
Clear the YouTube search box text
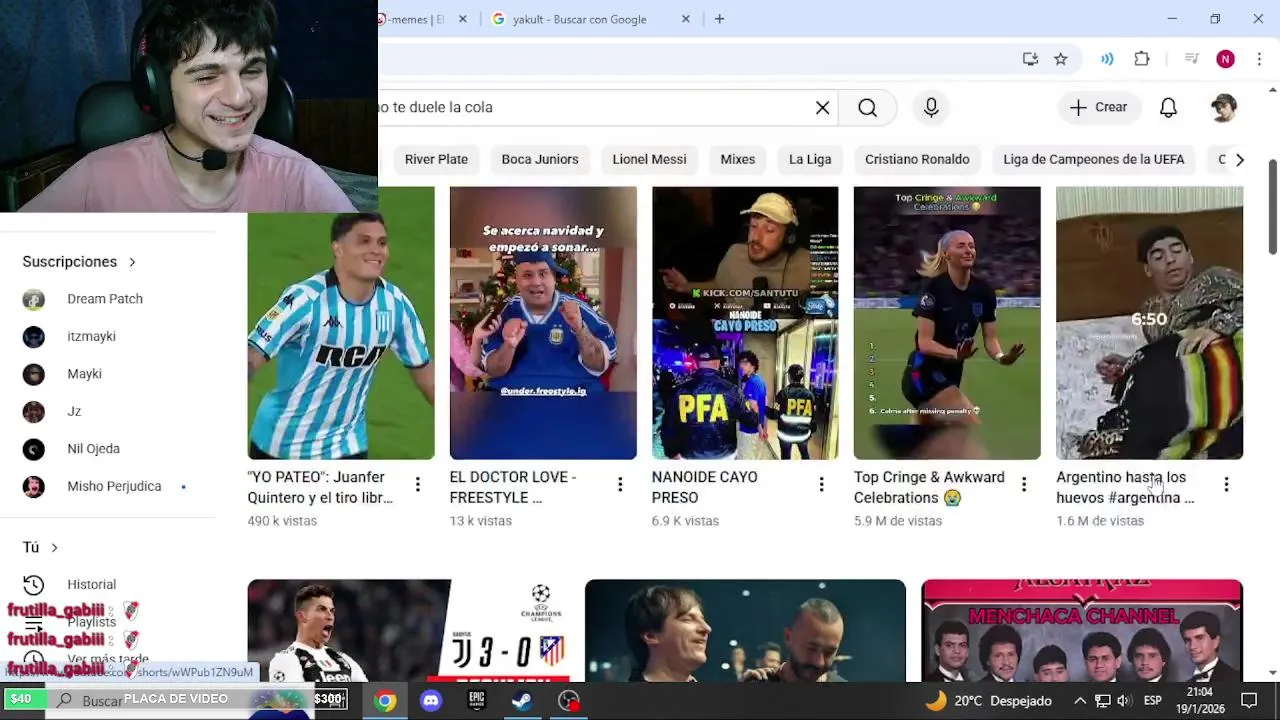click(822, 107)
